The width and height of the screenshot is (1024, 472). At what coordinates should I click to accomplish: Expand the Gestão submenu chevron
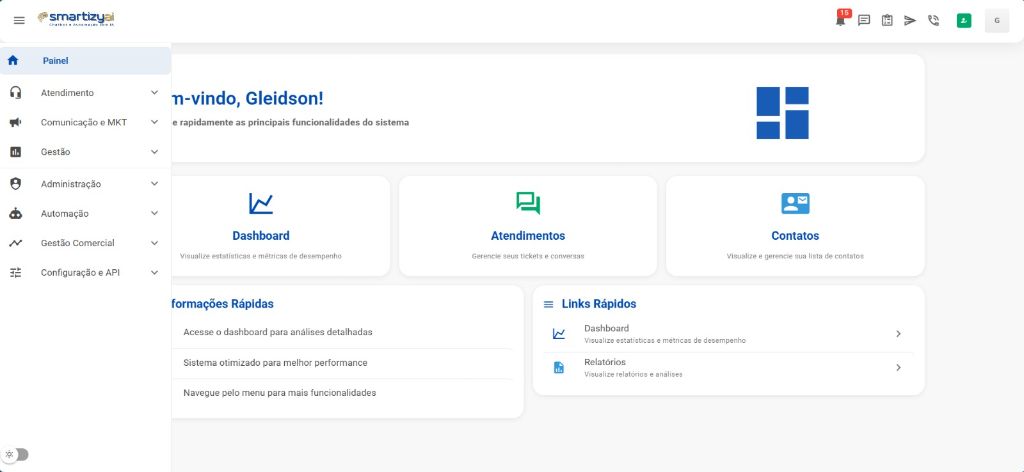click(x=154, y=151)
